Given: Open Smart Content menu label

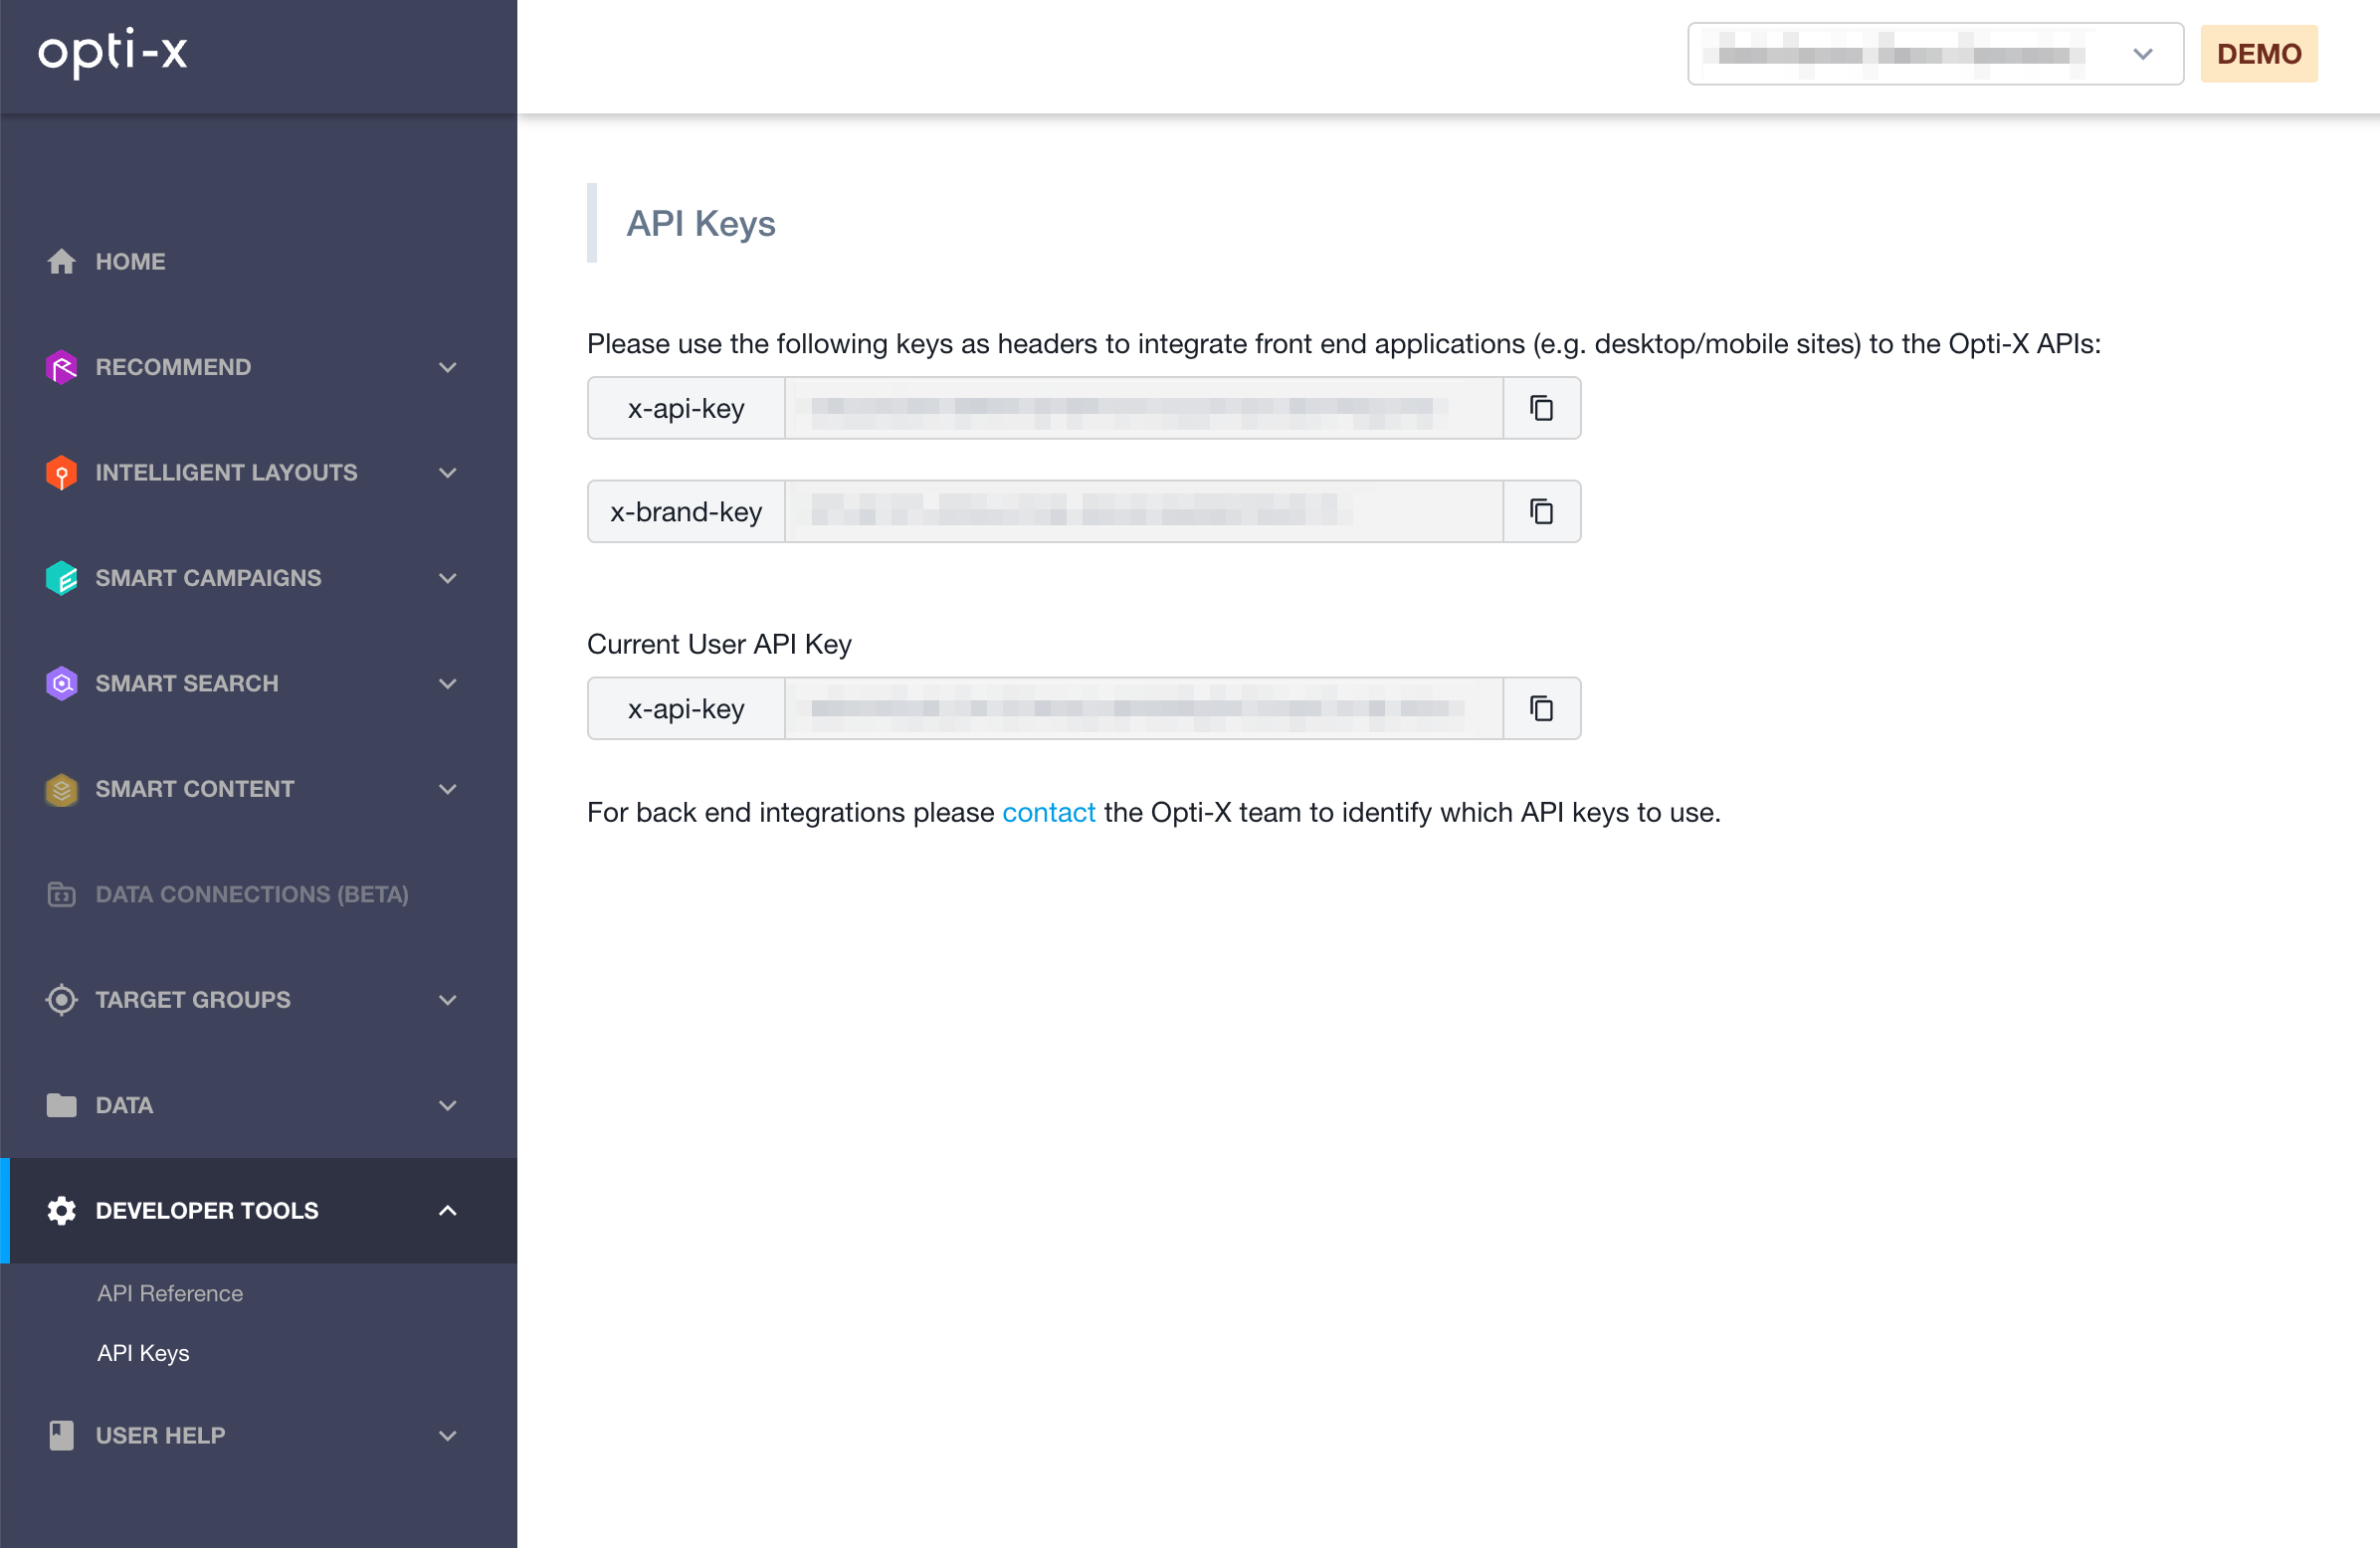Looking at the screenshot, I should (195, 789).
